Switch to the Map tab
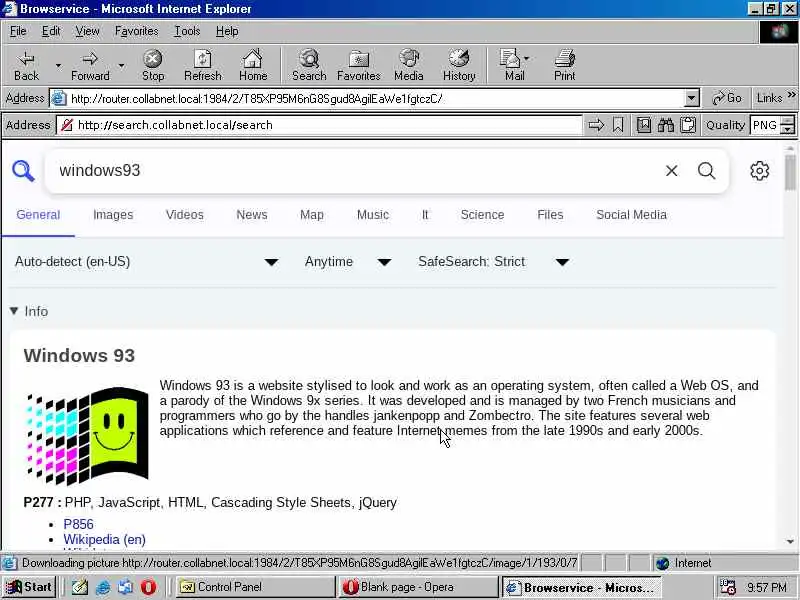 click(x=312, y=215)
